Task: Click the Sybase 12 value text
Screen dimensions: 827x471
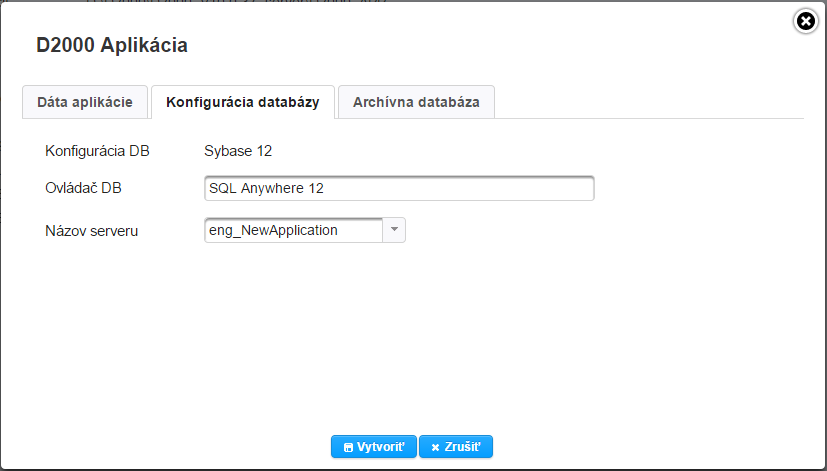Action: [x=238, y=151]
